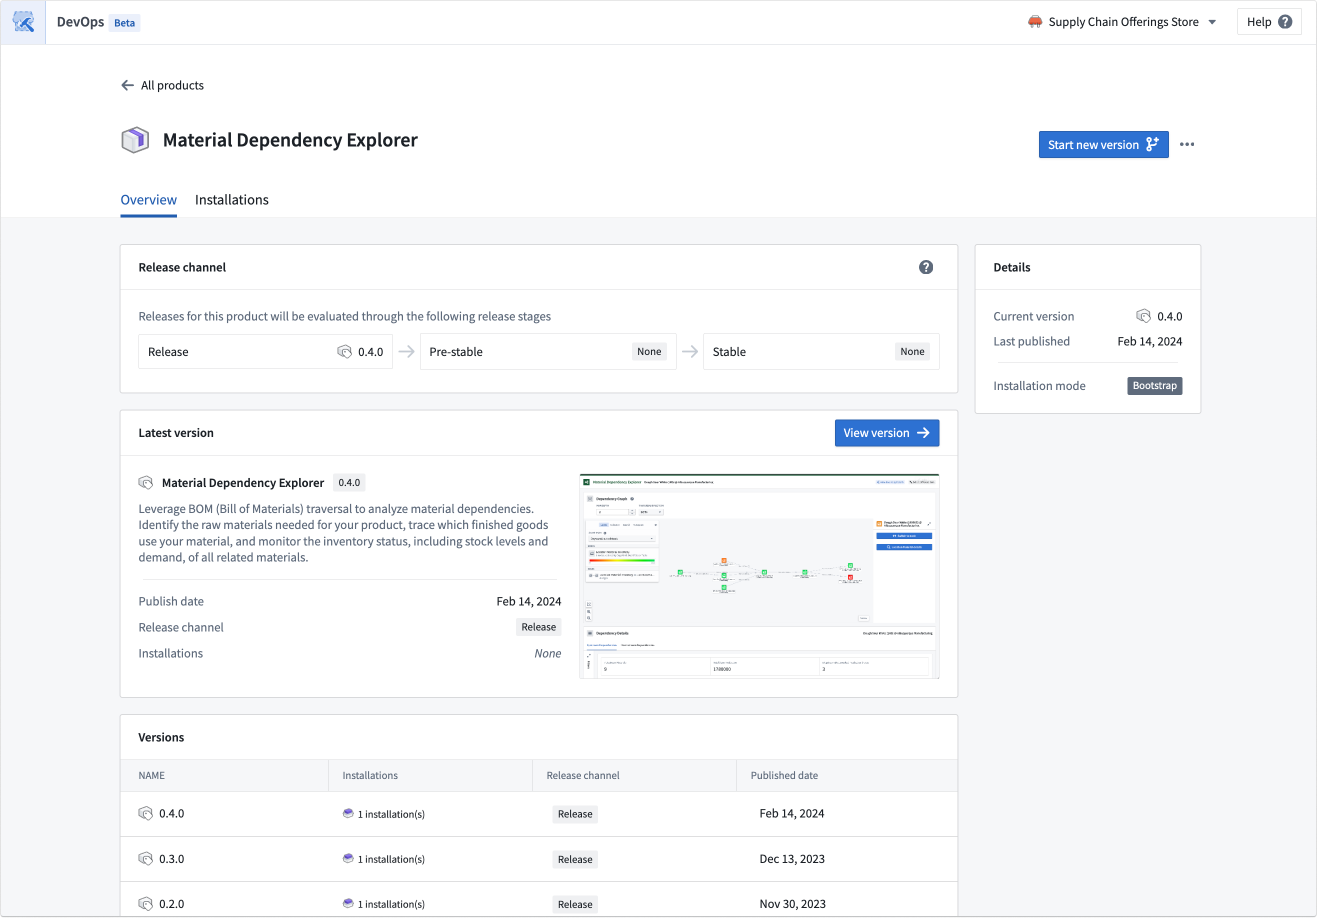The height and width of the screenshot is (918, 1317).
Task: Click the DevOps application logo
Action: (22, 21)
